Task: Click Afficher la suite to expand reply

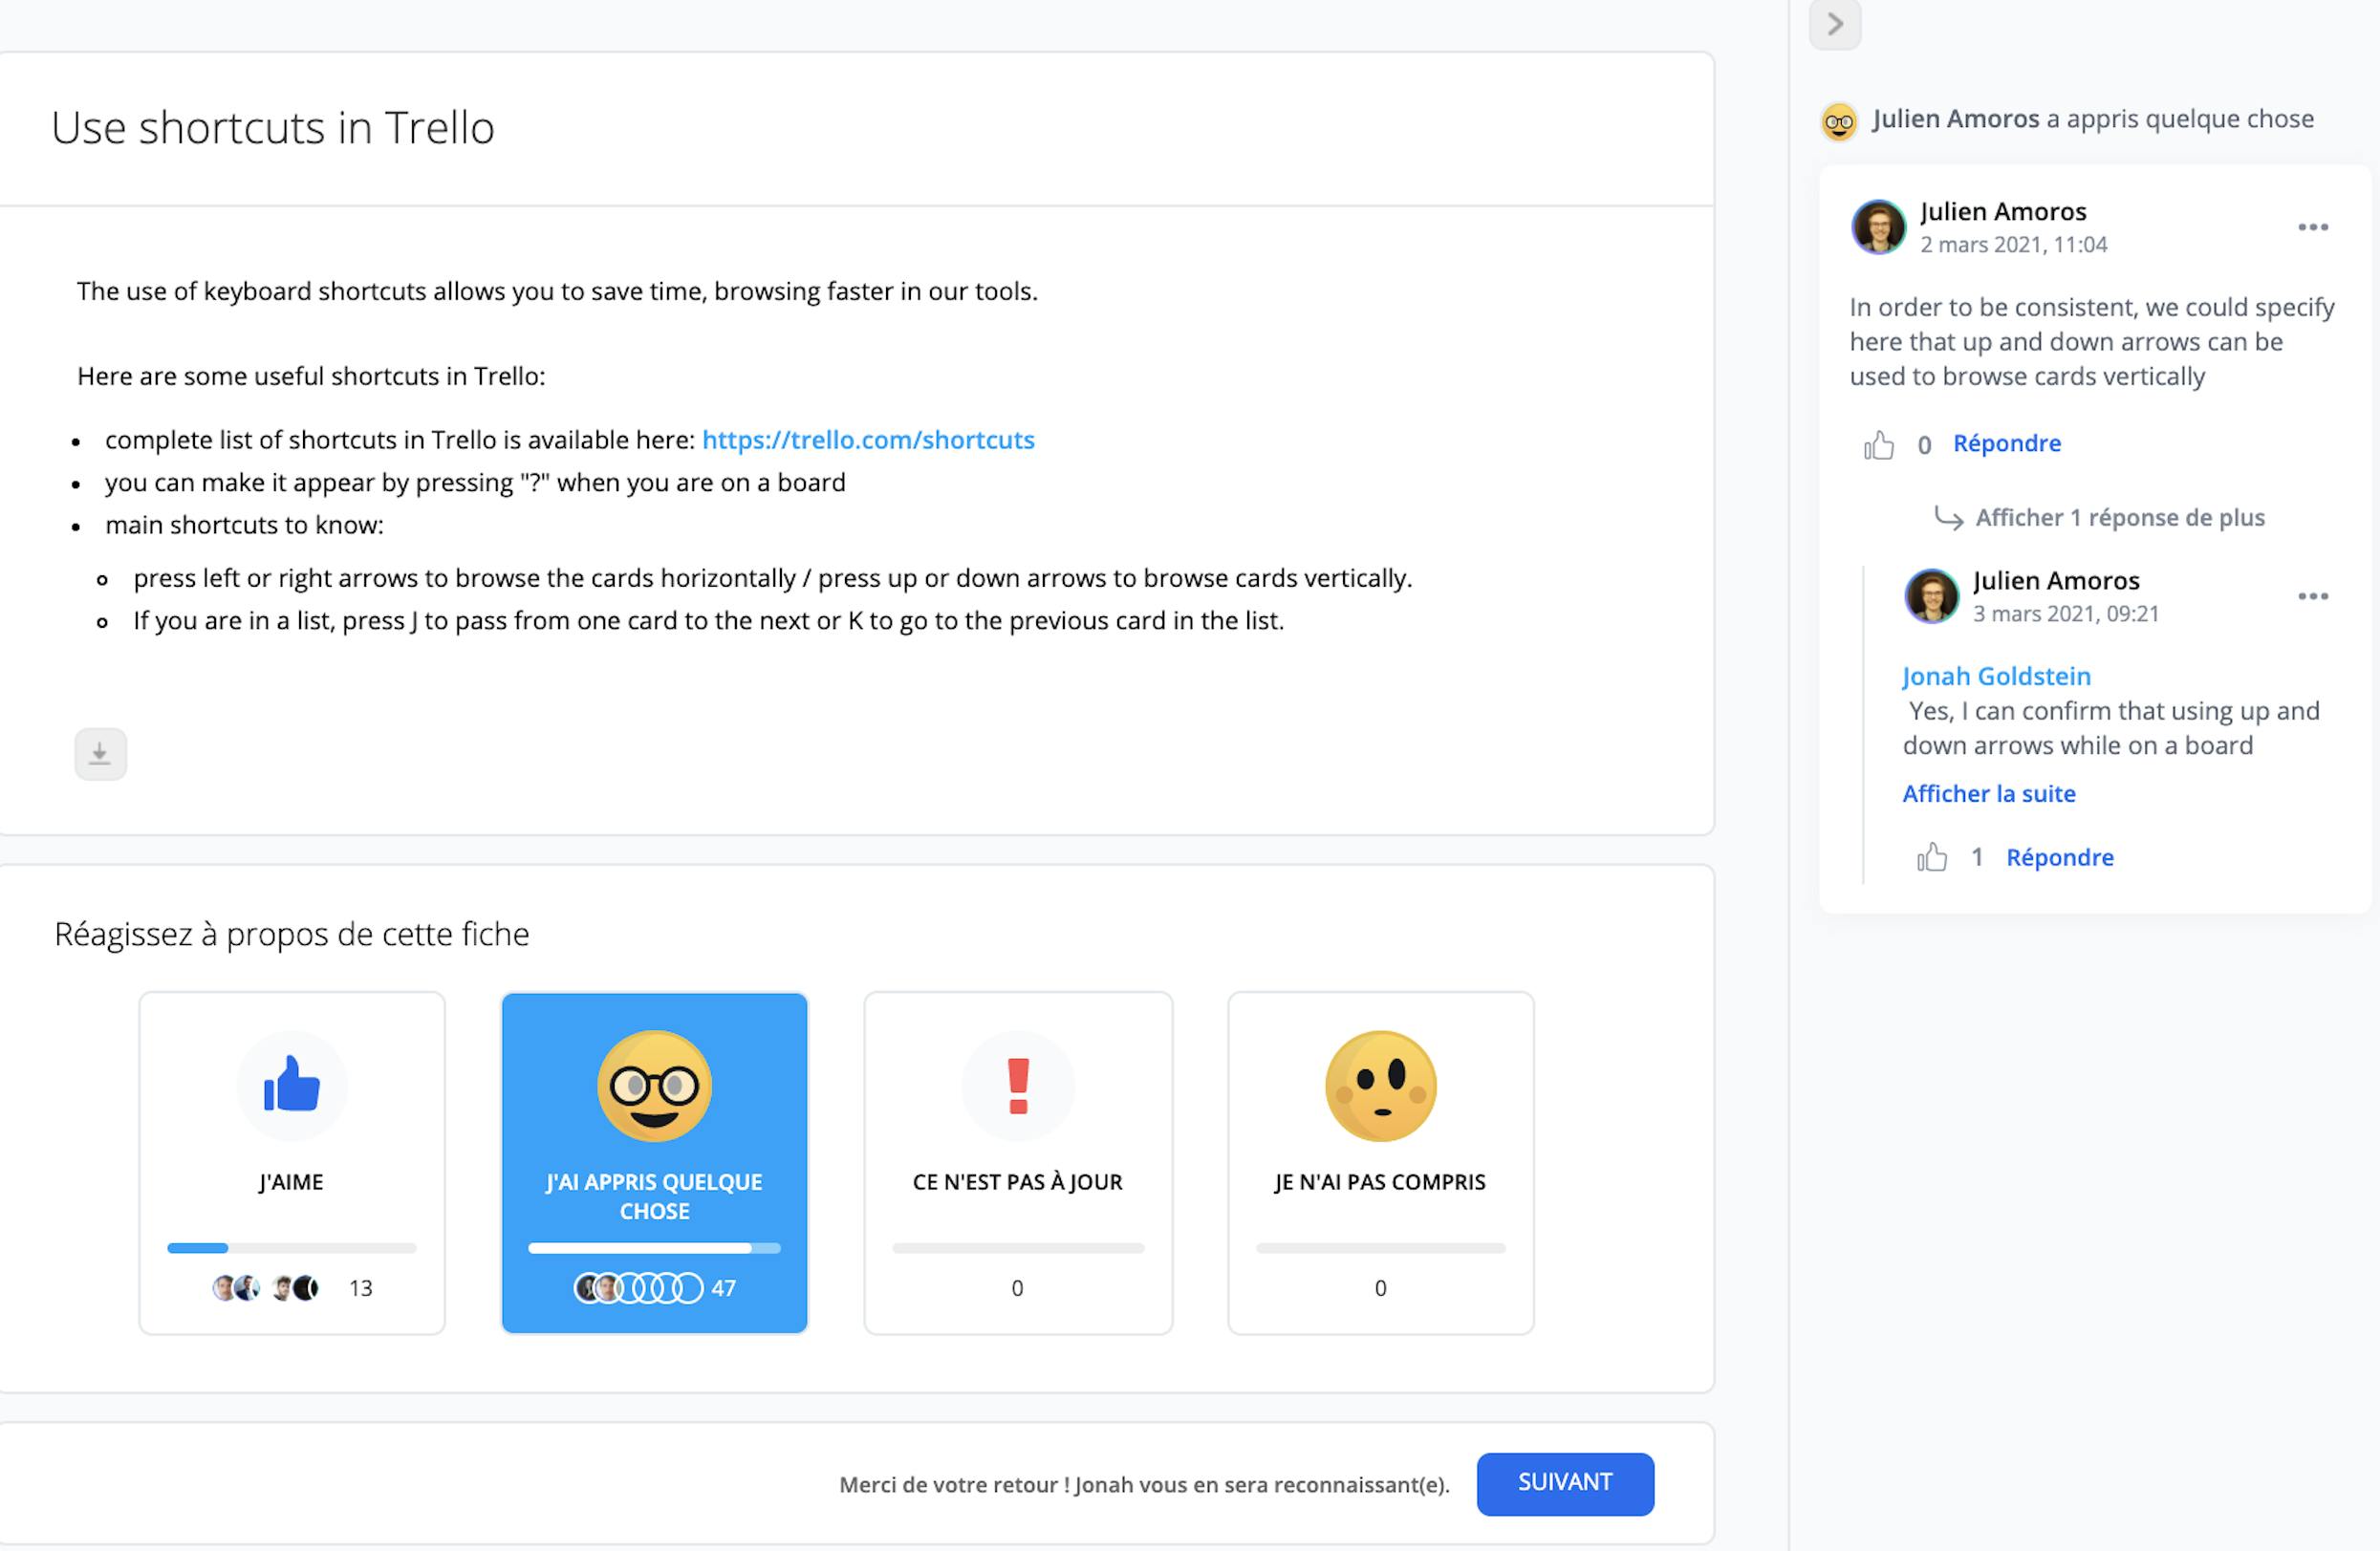Action: (x=1989, y=794)
